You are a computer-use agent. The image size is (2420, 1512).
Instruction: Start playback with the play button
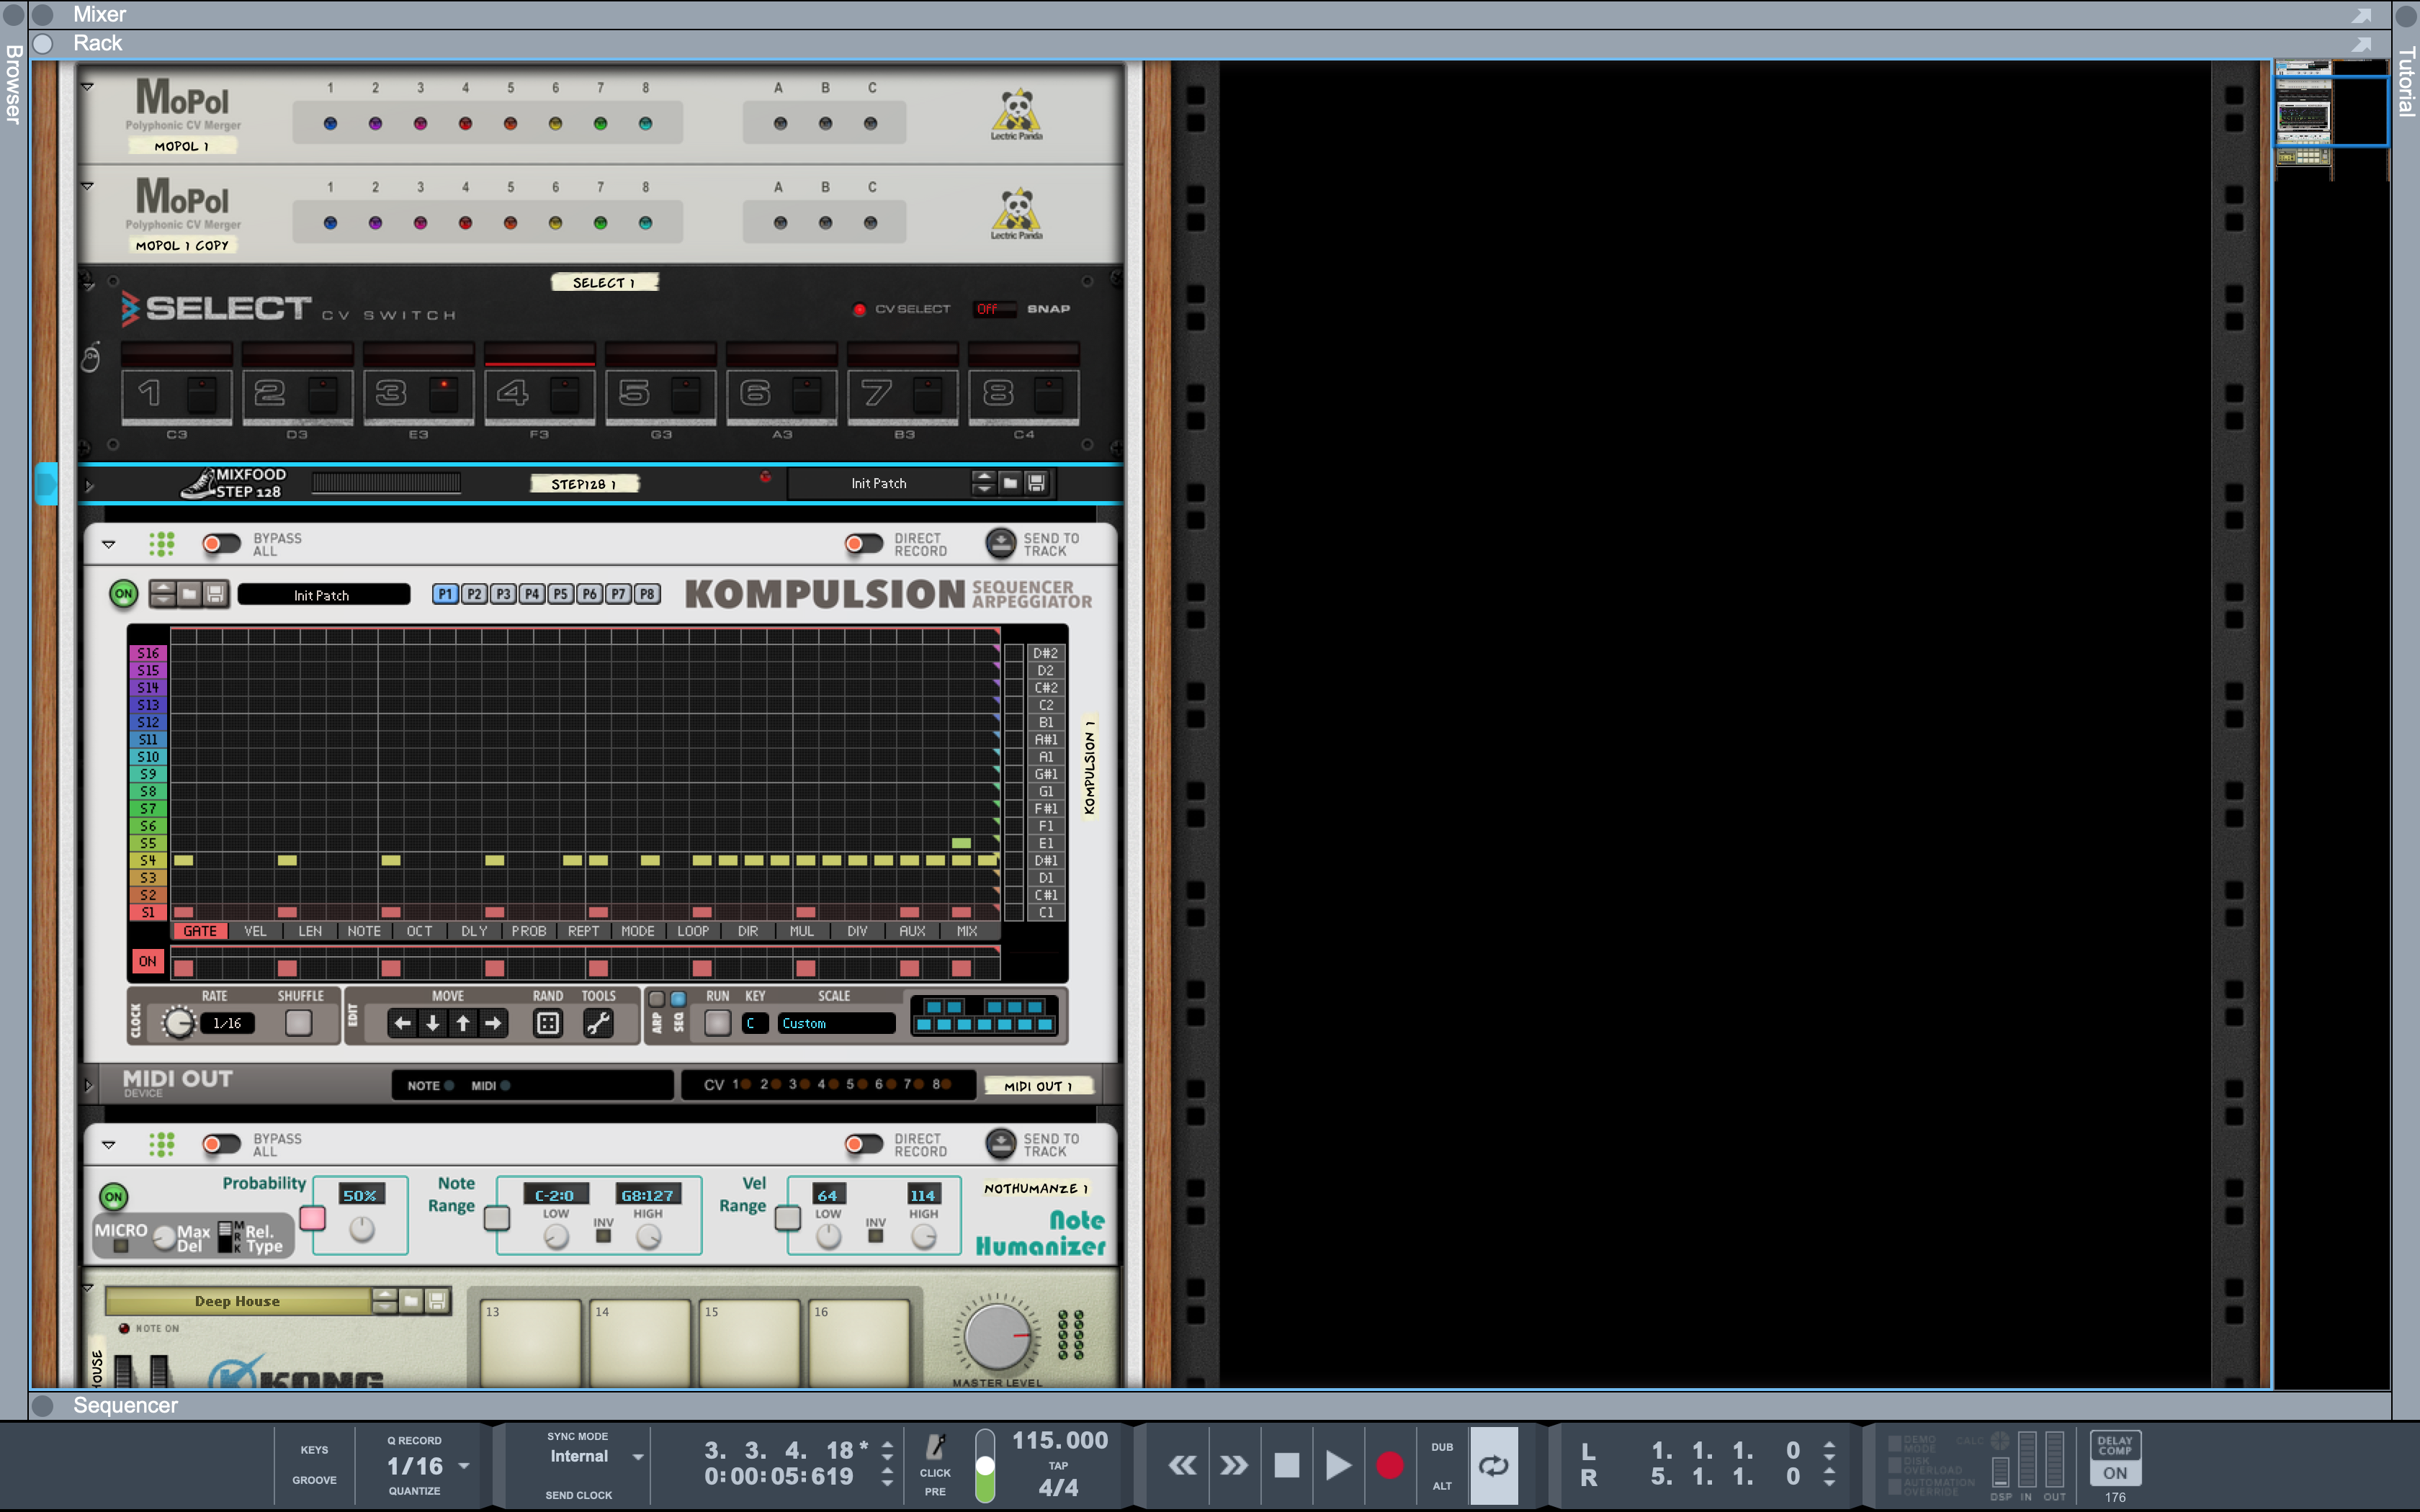(1338, 1465)
